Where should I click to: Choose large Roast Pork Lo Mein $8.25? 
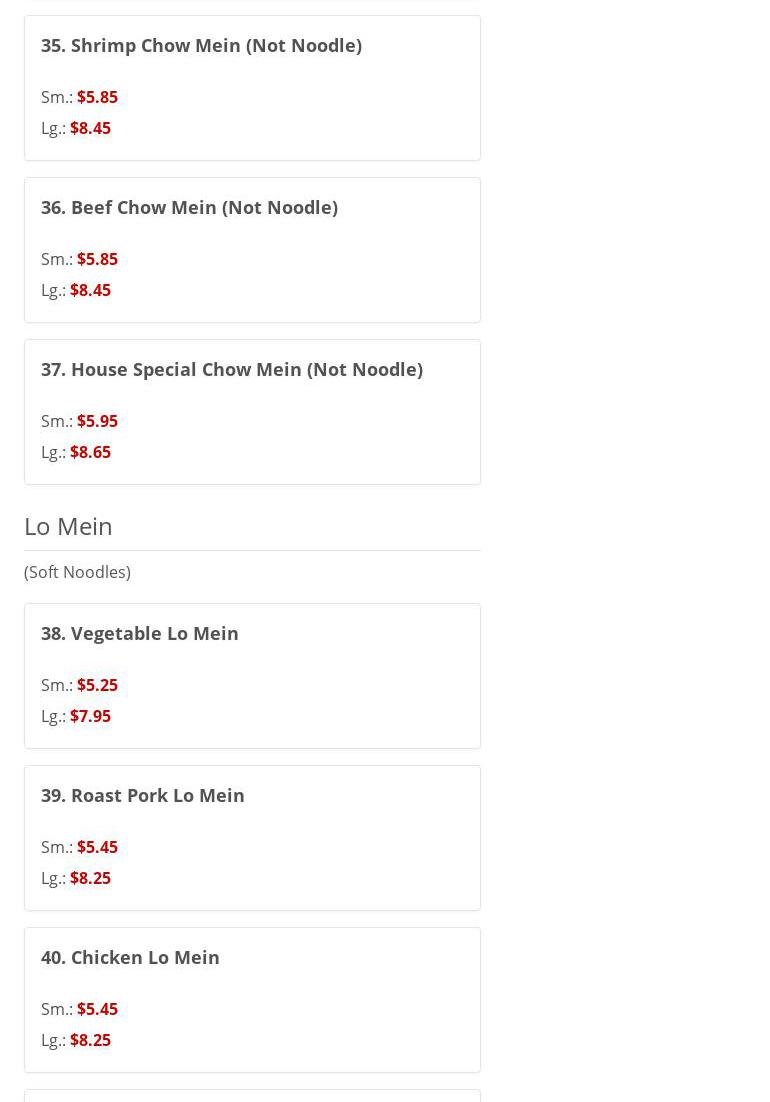coord(90,878)
